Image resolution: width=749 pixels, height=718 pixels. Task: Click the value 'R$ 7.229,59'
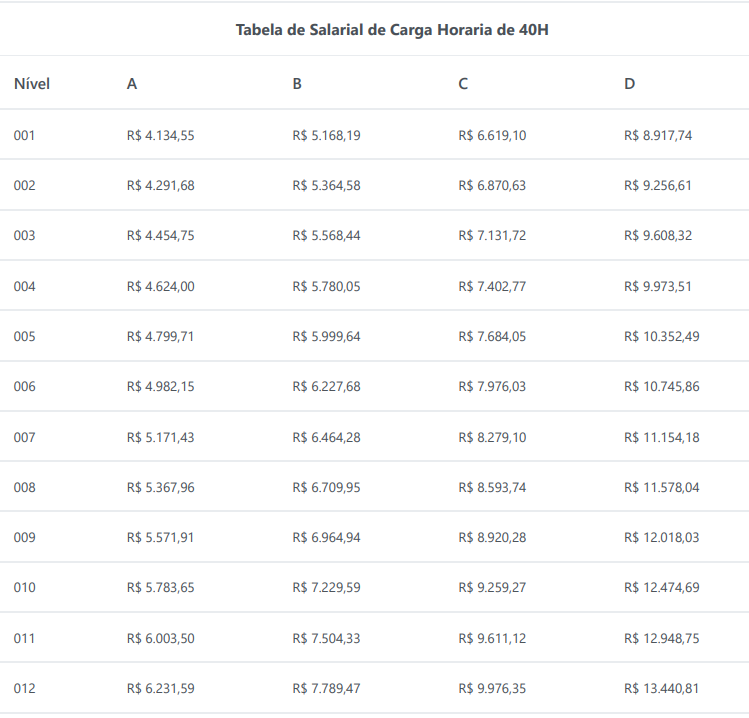326,588
